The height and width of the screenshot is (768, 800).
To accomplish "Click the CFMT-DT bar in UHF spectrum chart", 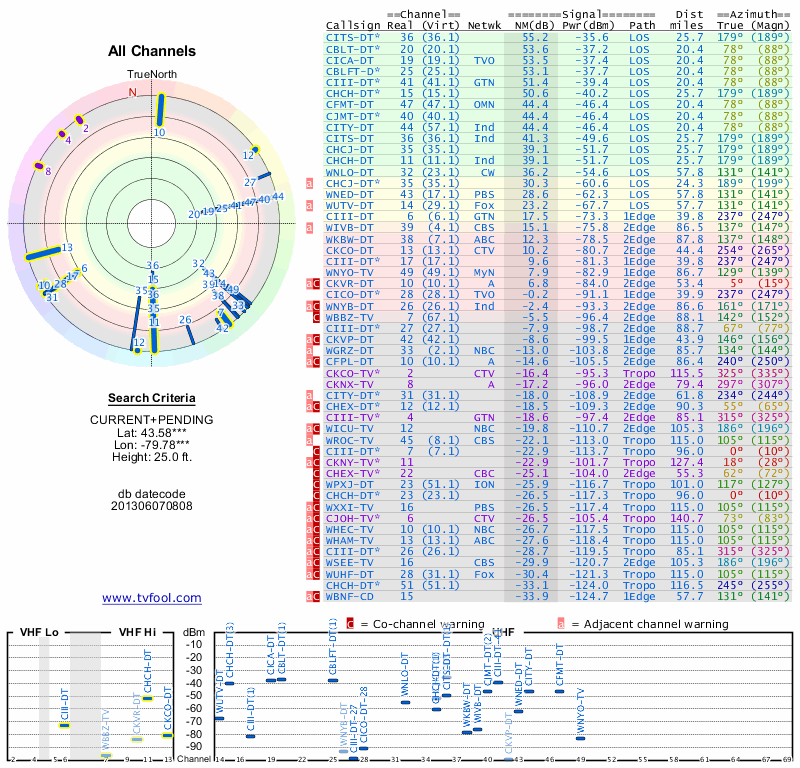I will (560, 691).
